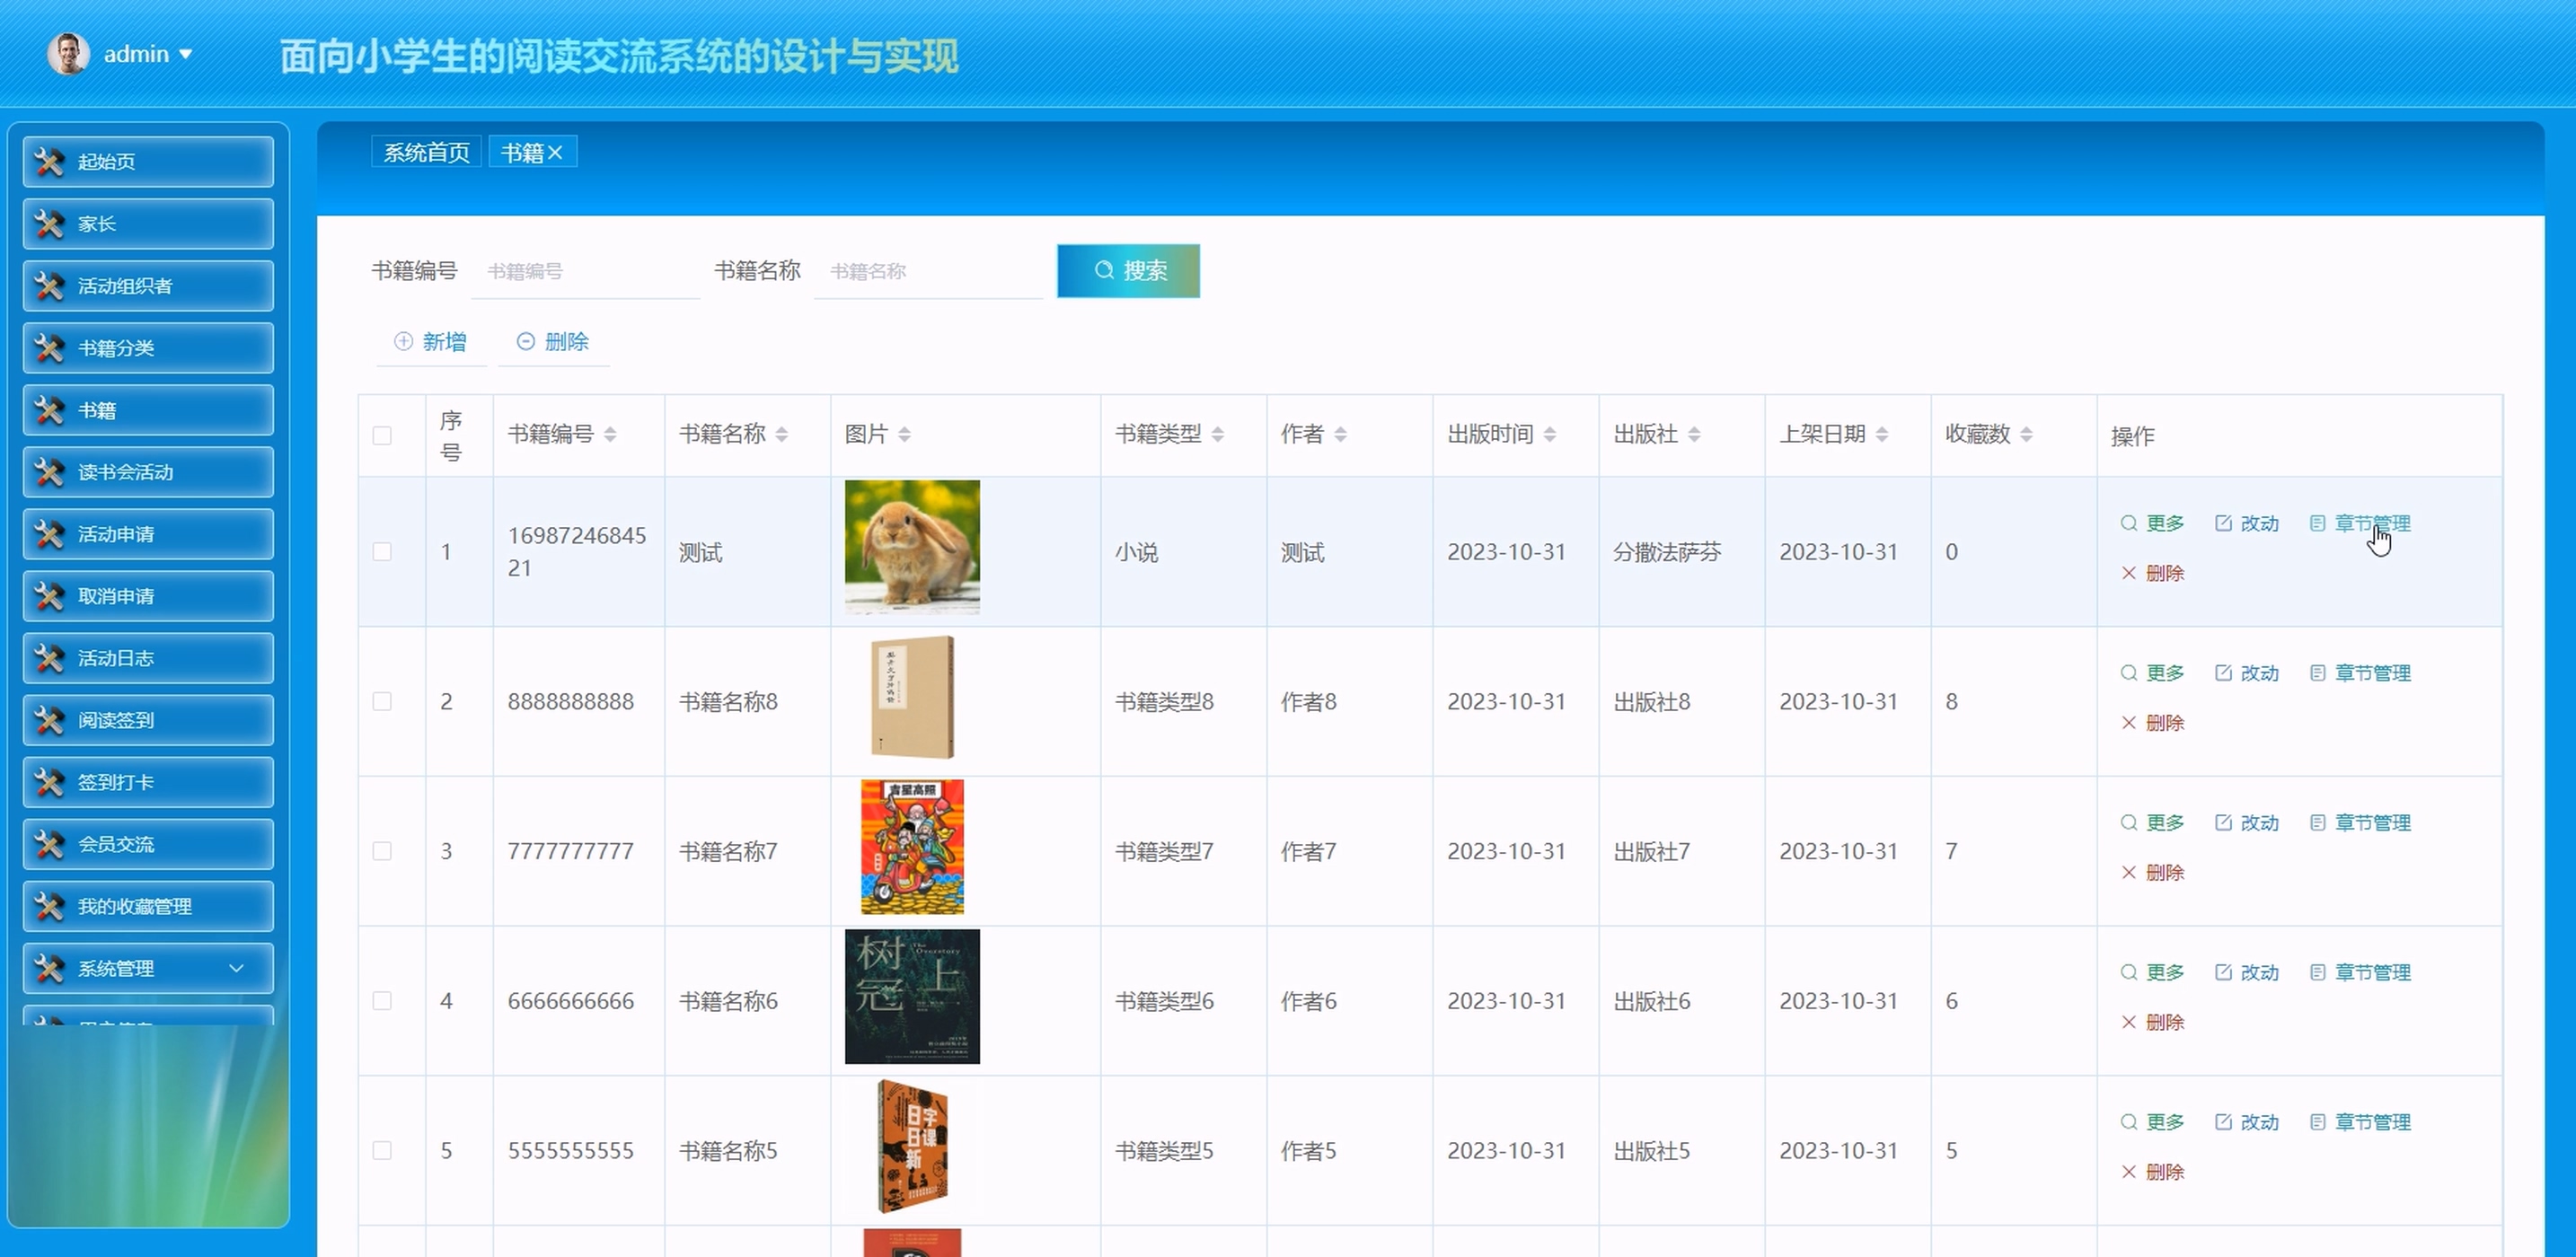
Task: Click 删除 for the 书籍名称8 row
Action: point(2152,724)
